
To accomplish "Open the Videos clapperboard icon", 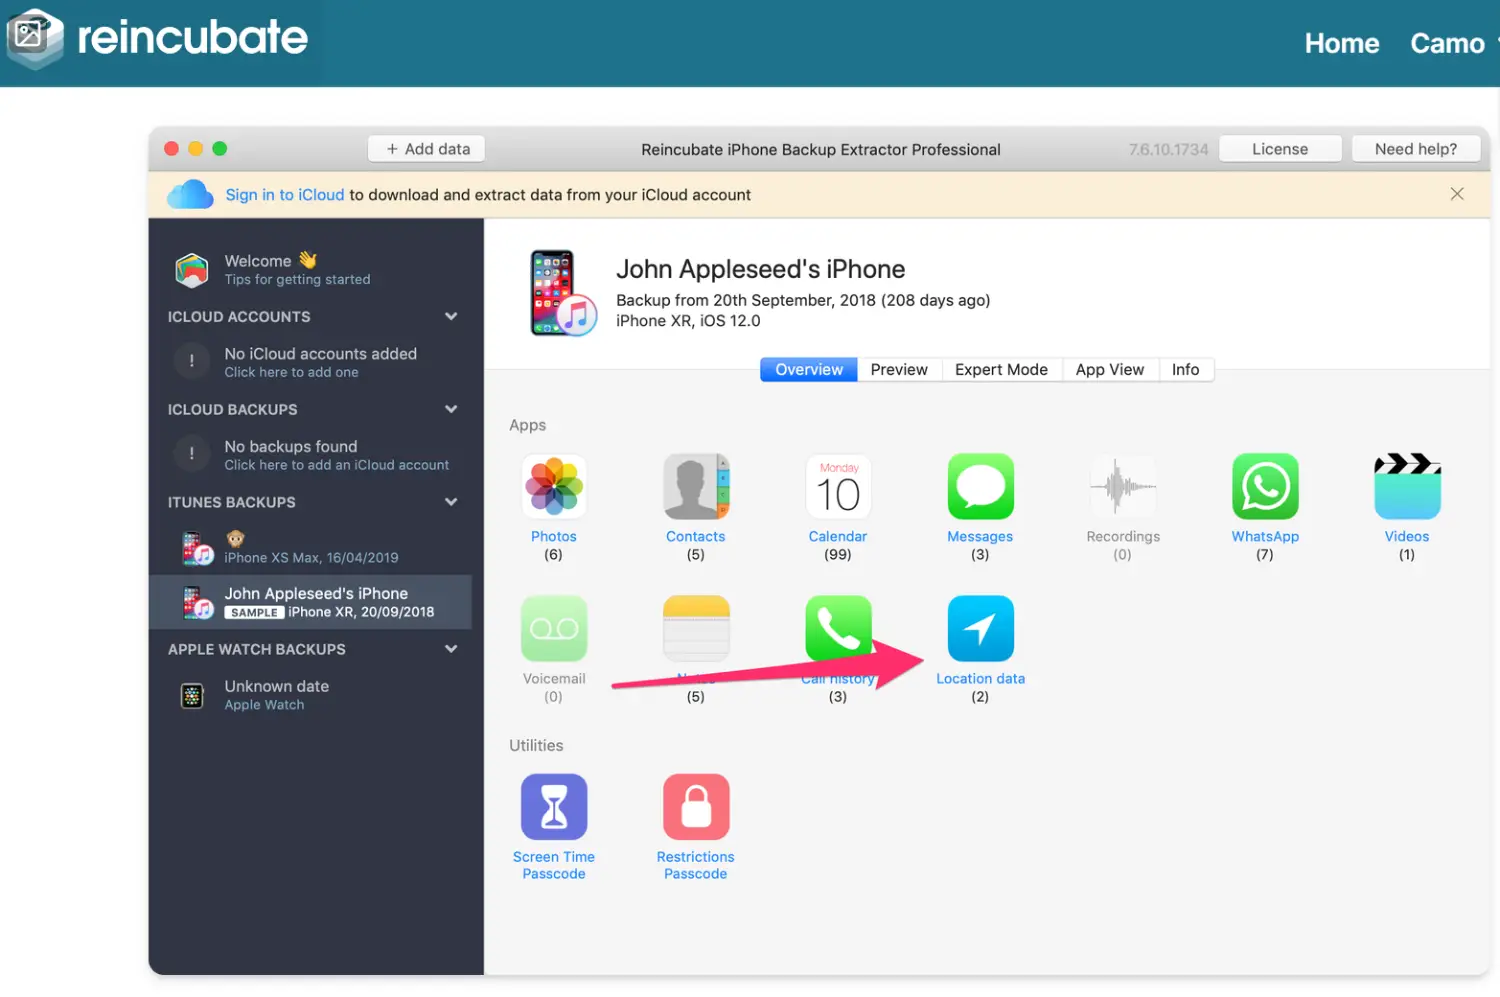I will coord(1407,487).
